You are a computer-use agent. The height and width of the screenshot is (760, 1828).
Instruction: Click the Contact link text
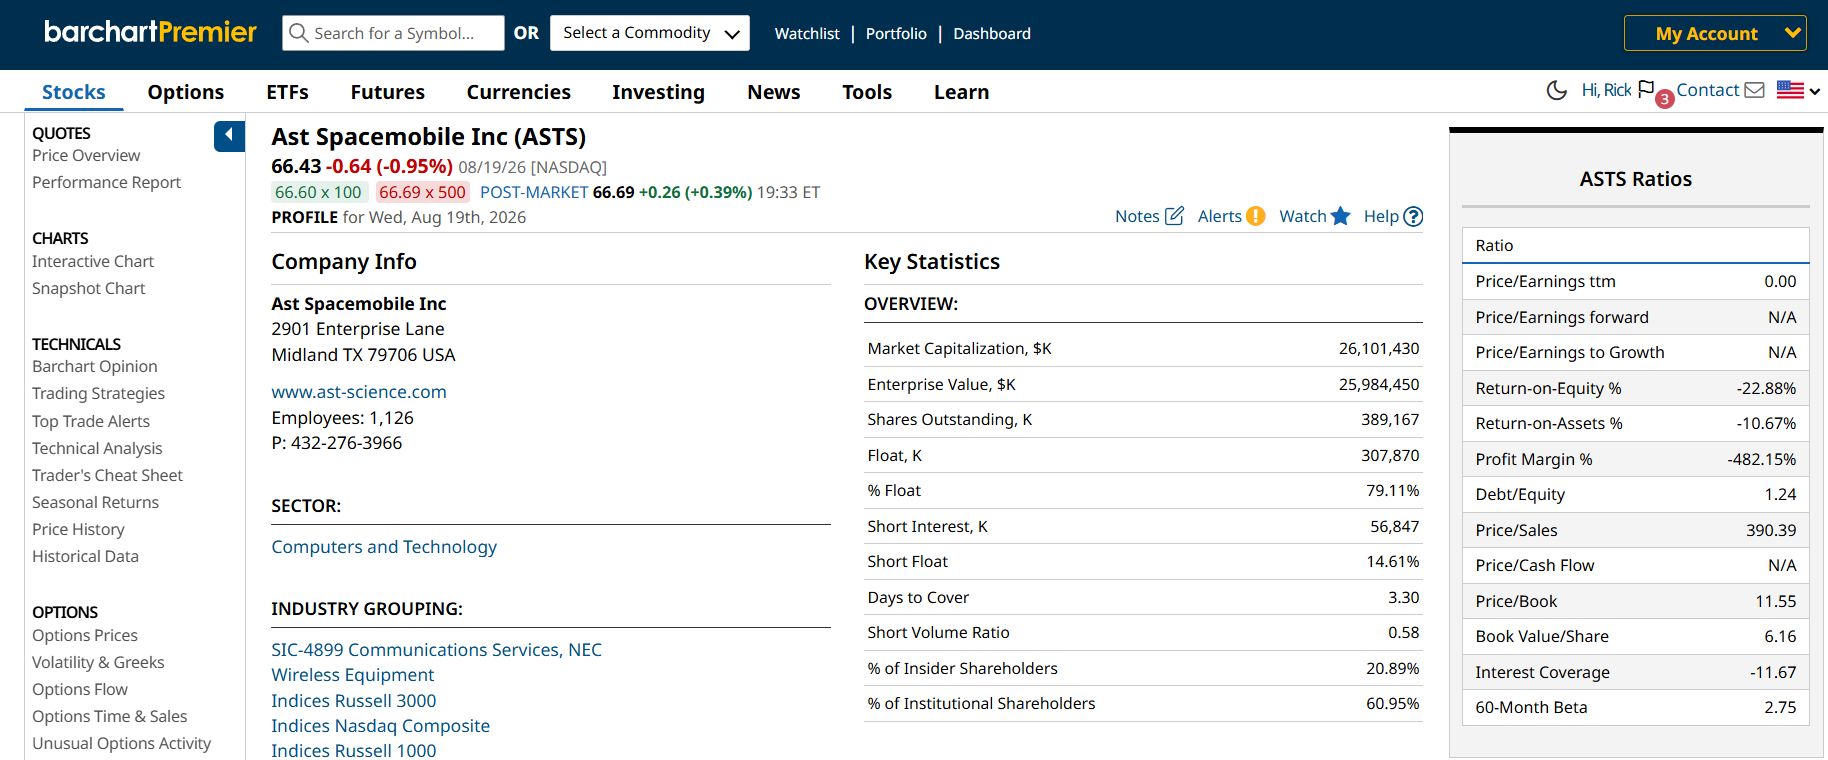[x=1708, y=90]
